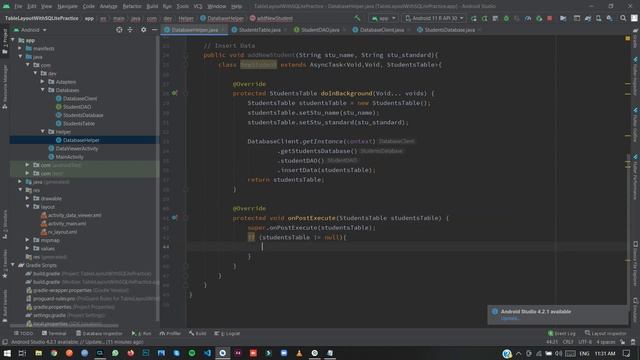Collapse the layout folder
The width and height of the screenshot is (640, 360).
tap(28, 207)
